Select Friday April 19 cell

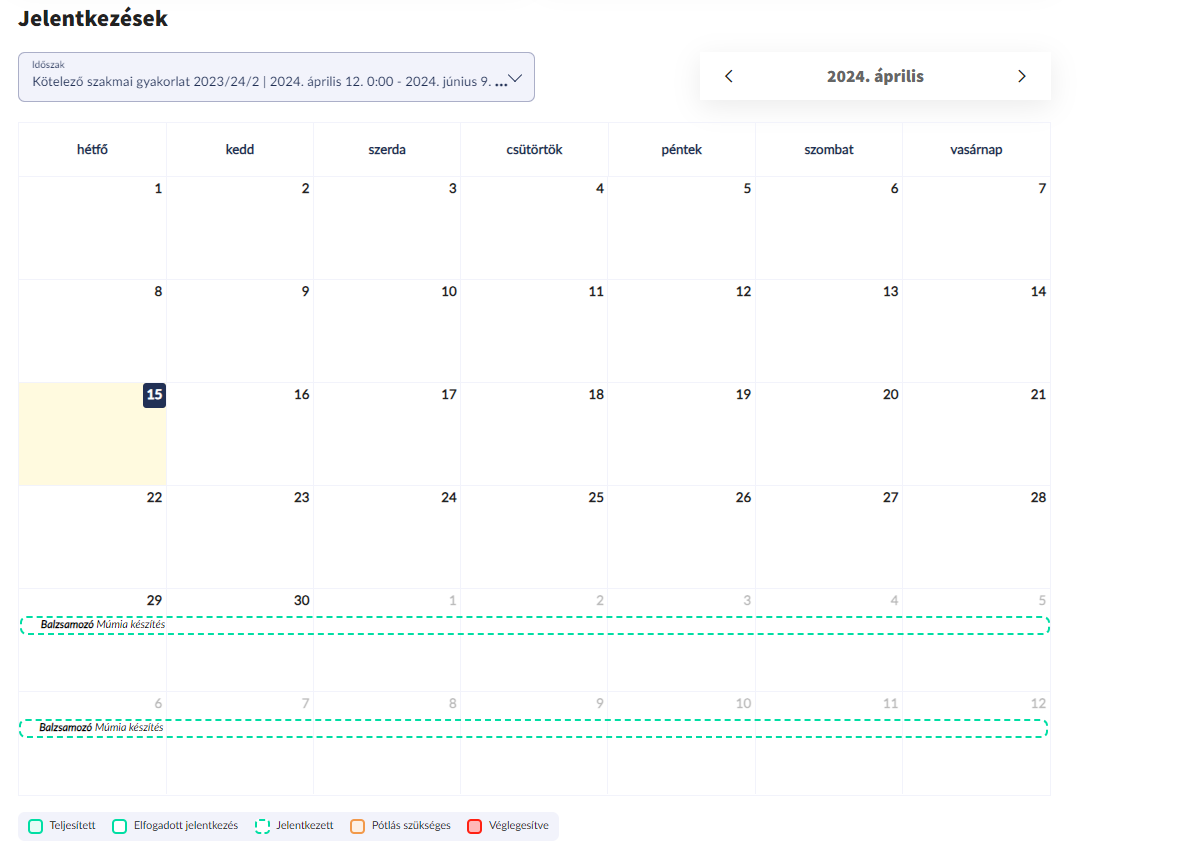coord(682,434)
